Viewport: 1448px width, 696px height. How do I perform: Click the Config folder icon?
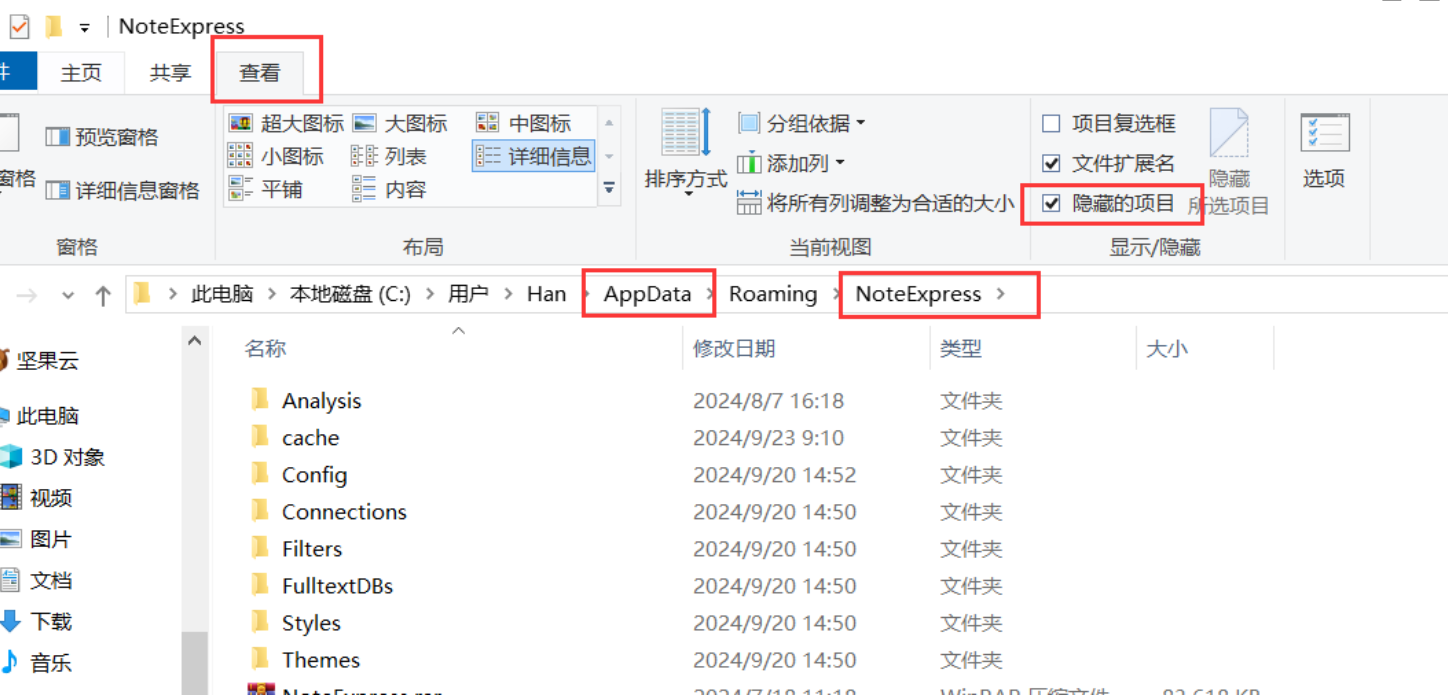[260, 474]
